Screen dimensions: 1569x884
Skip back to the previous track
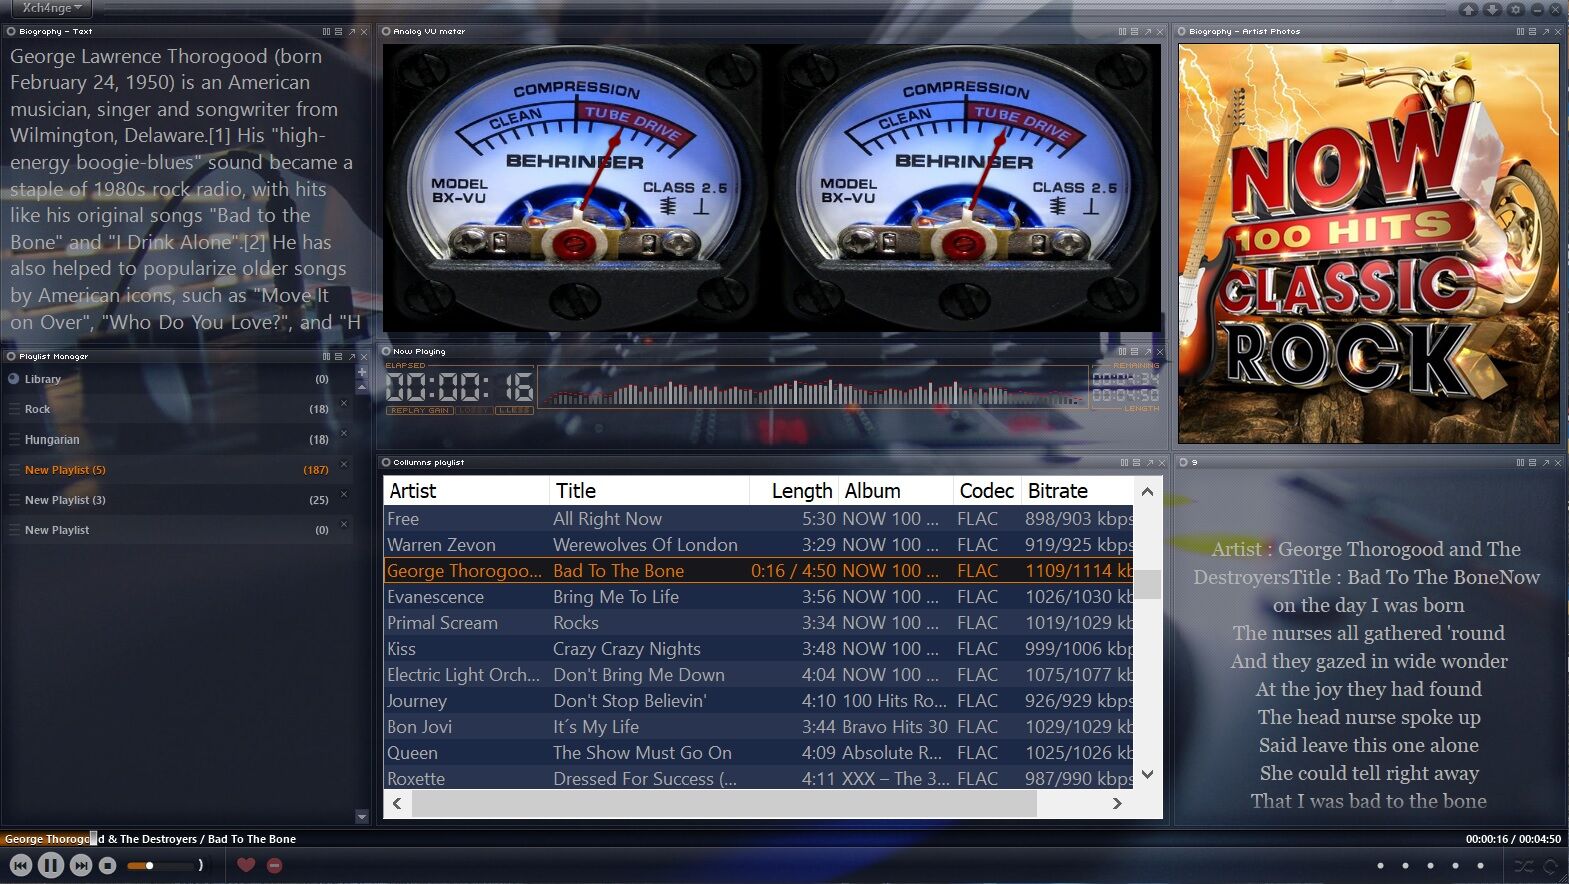21,866
